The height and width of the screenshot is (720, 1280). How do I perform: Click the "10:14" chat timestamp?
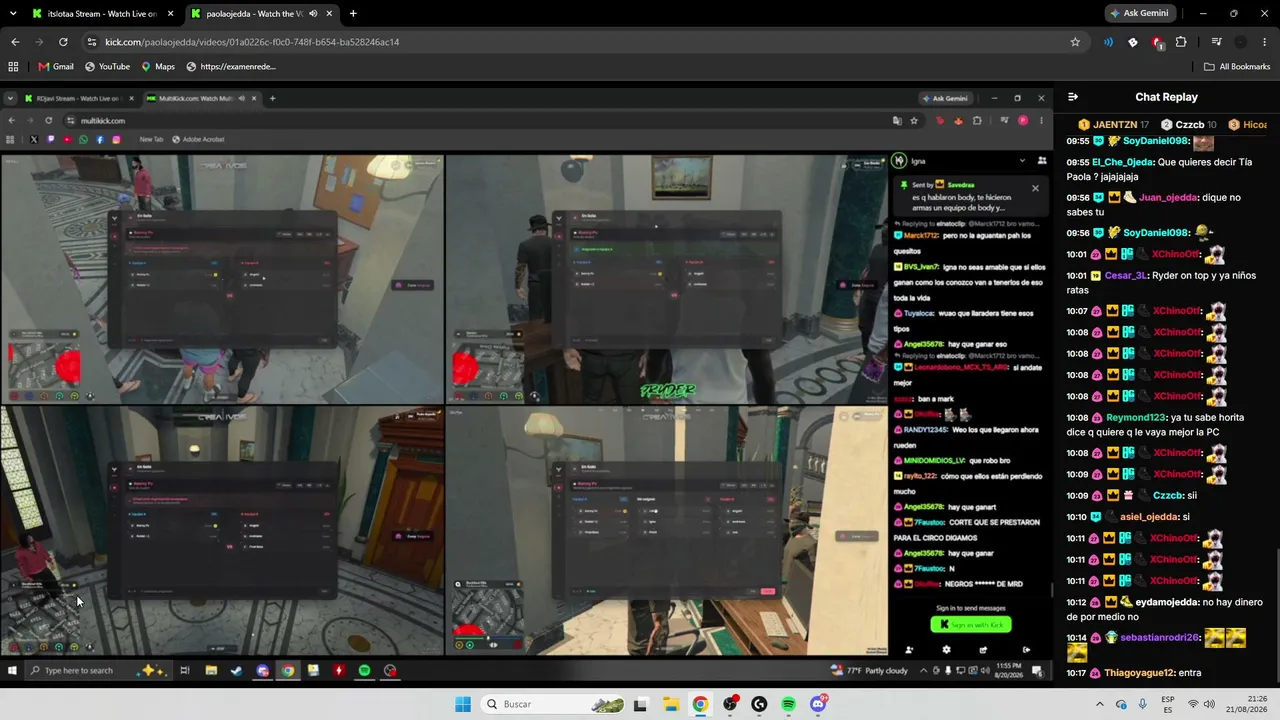point(1076,638)
